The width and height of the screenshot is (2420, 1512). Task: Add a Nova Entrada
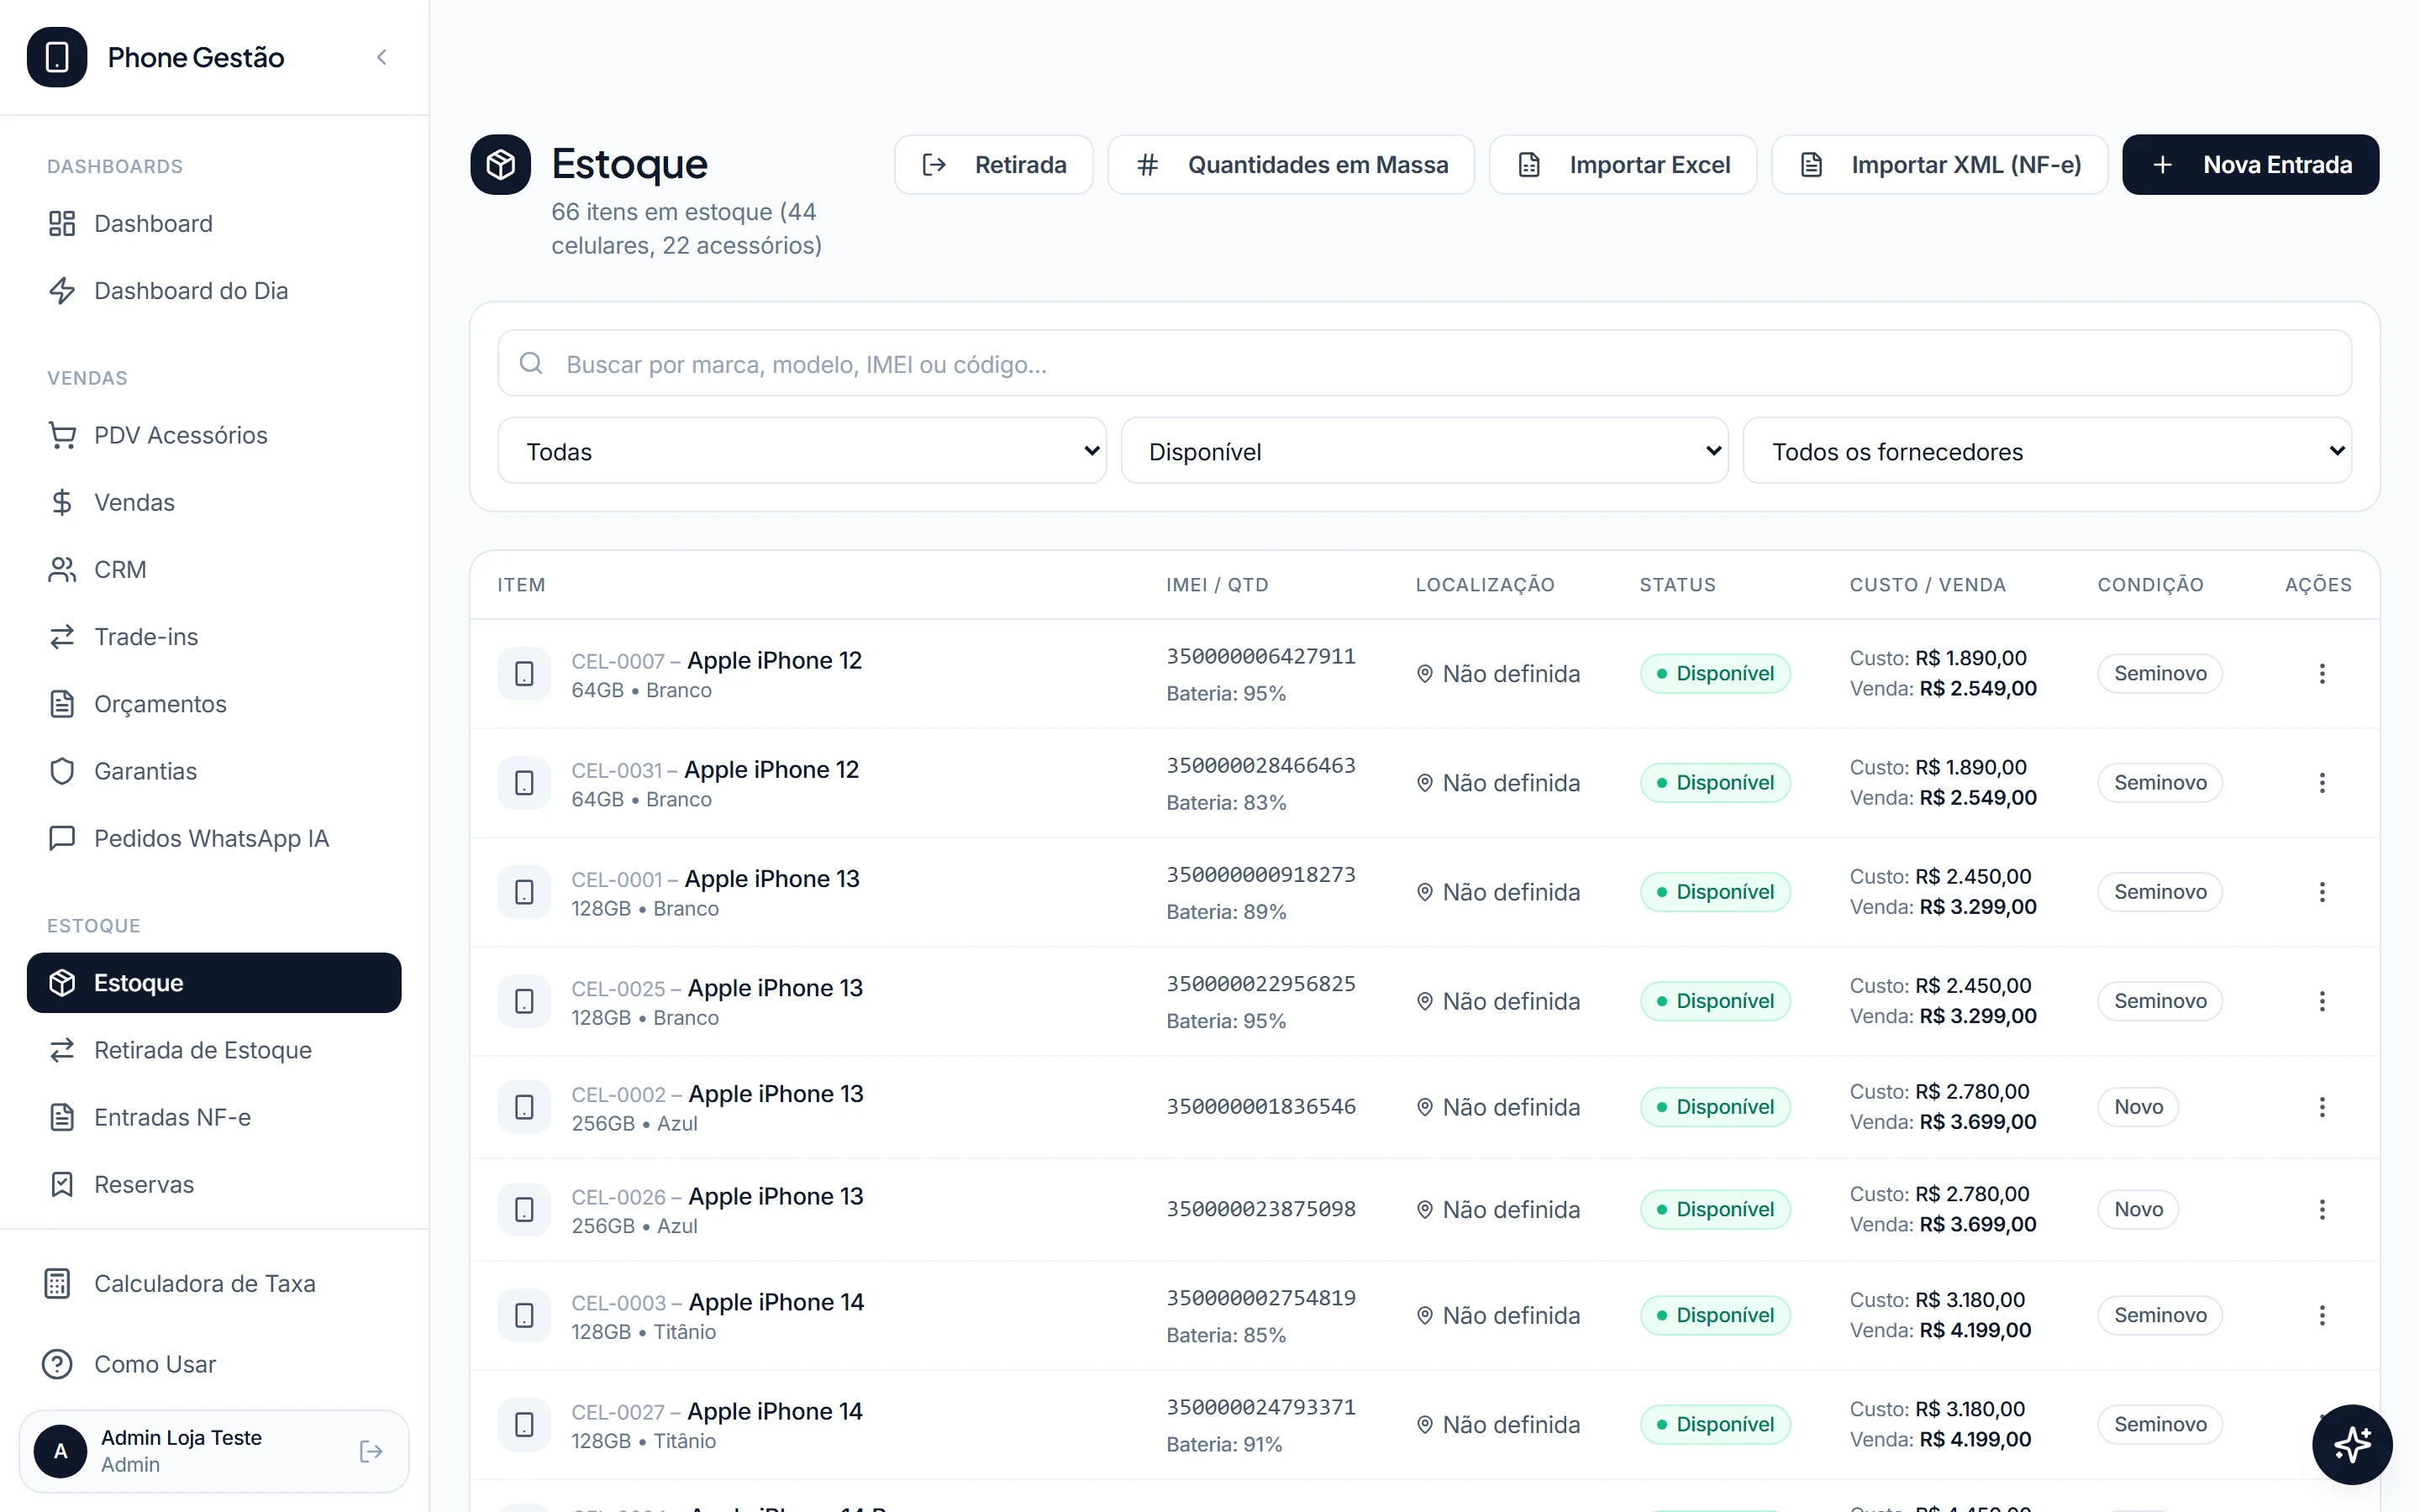click(x=2250, y=164)
